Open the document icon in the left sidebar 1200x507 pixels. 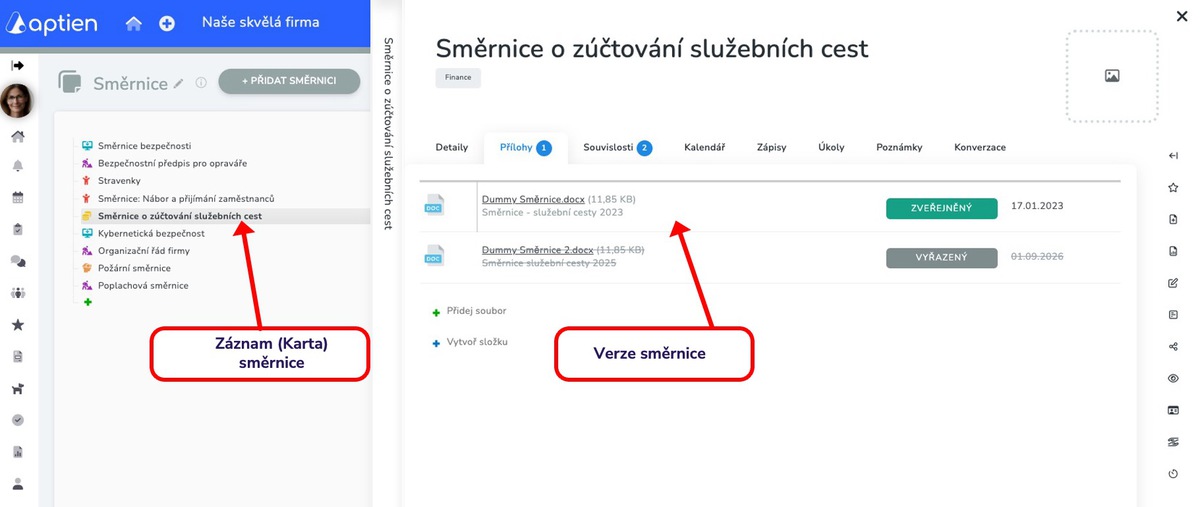pos(17,357)
